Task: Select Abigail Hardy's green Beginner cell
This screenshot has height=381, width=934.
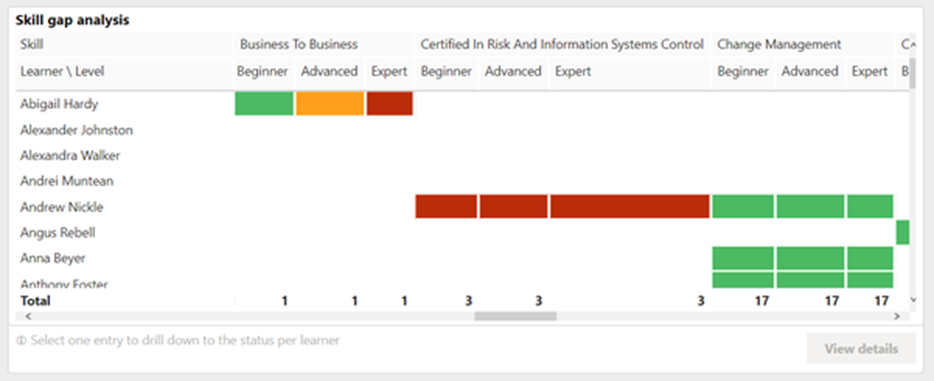Action: pyautogui.click(x=264, y=104)
